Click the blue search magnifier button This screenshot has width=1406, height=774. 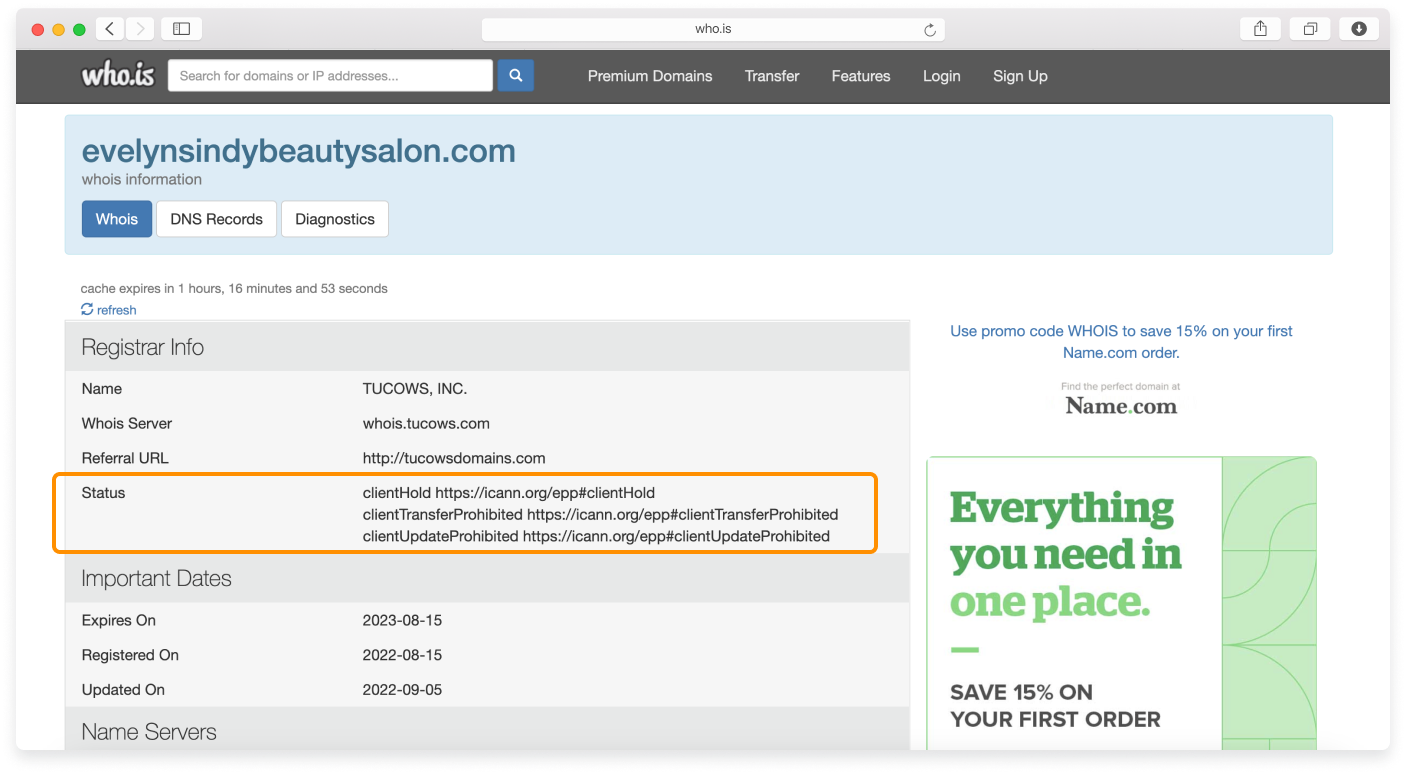(515, 76)
